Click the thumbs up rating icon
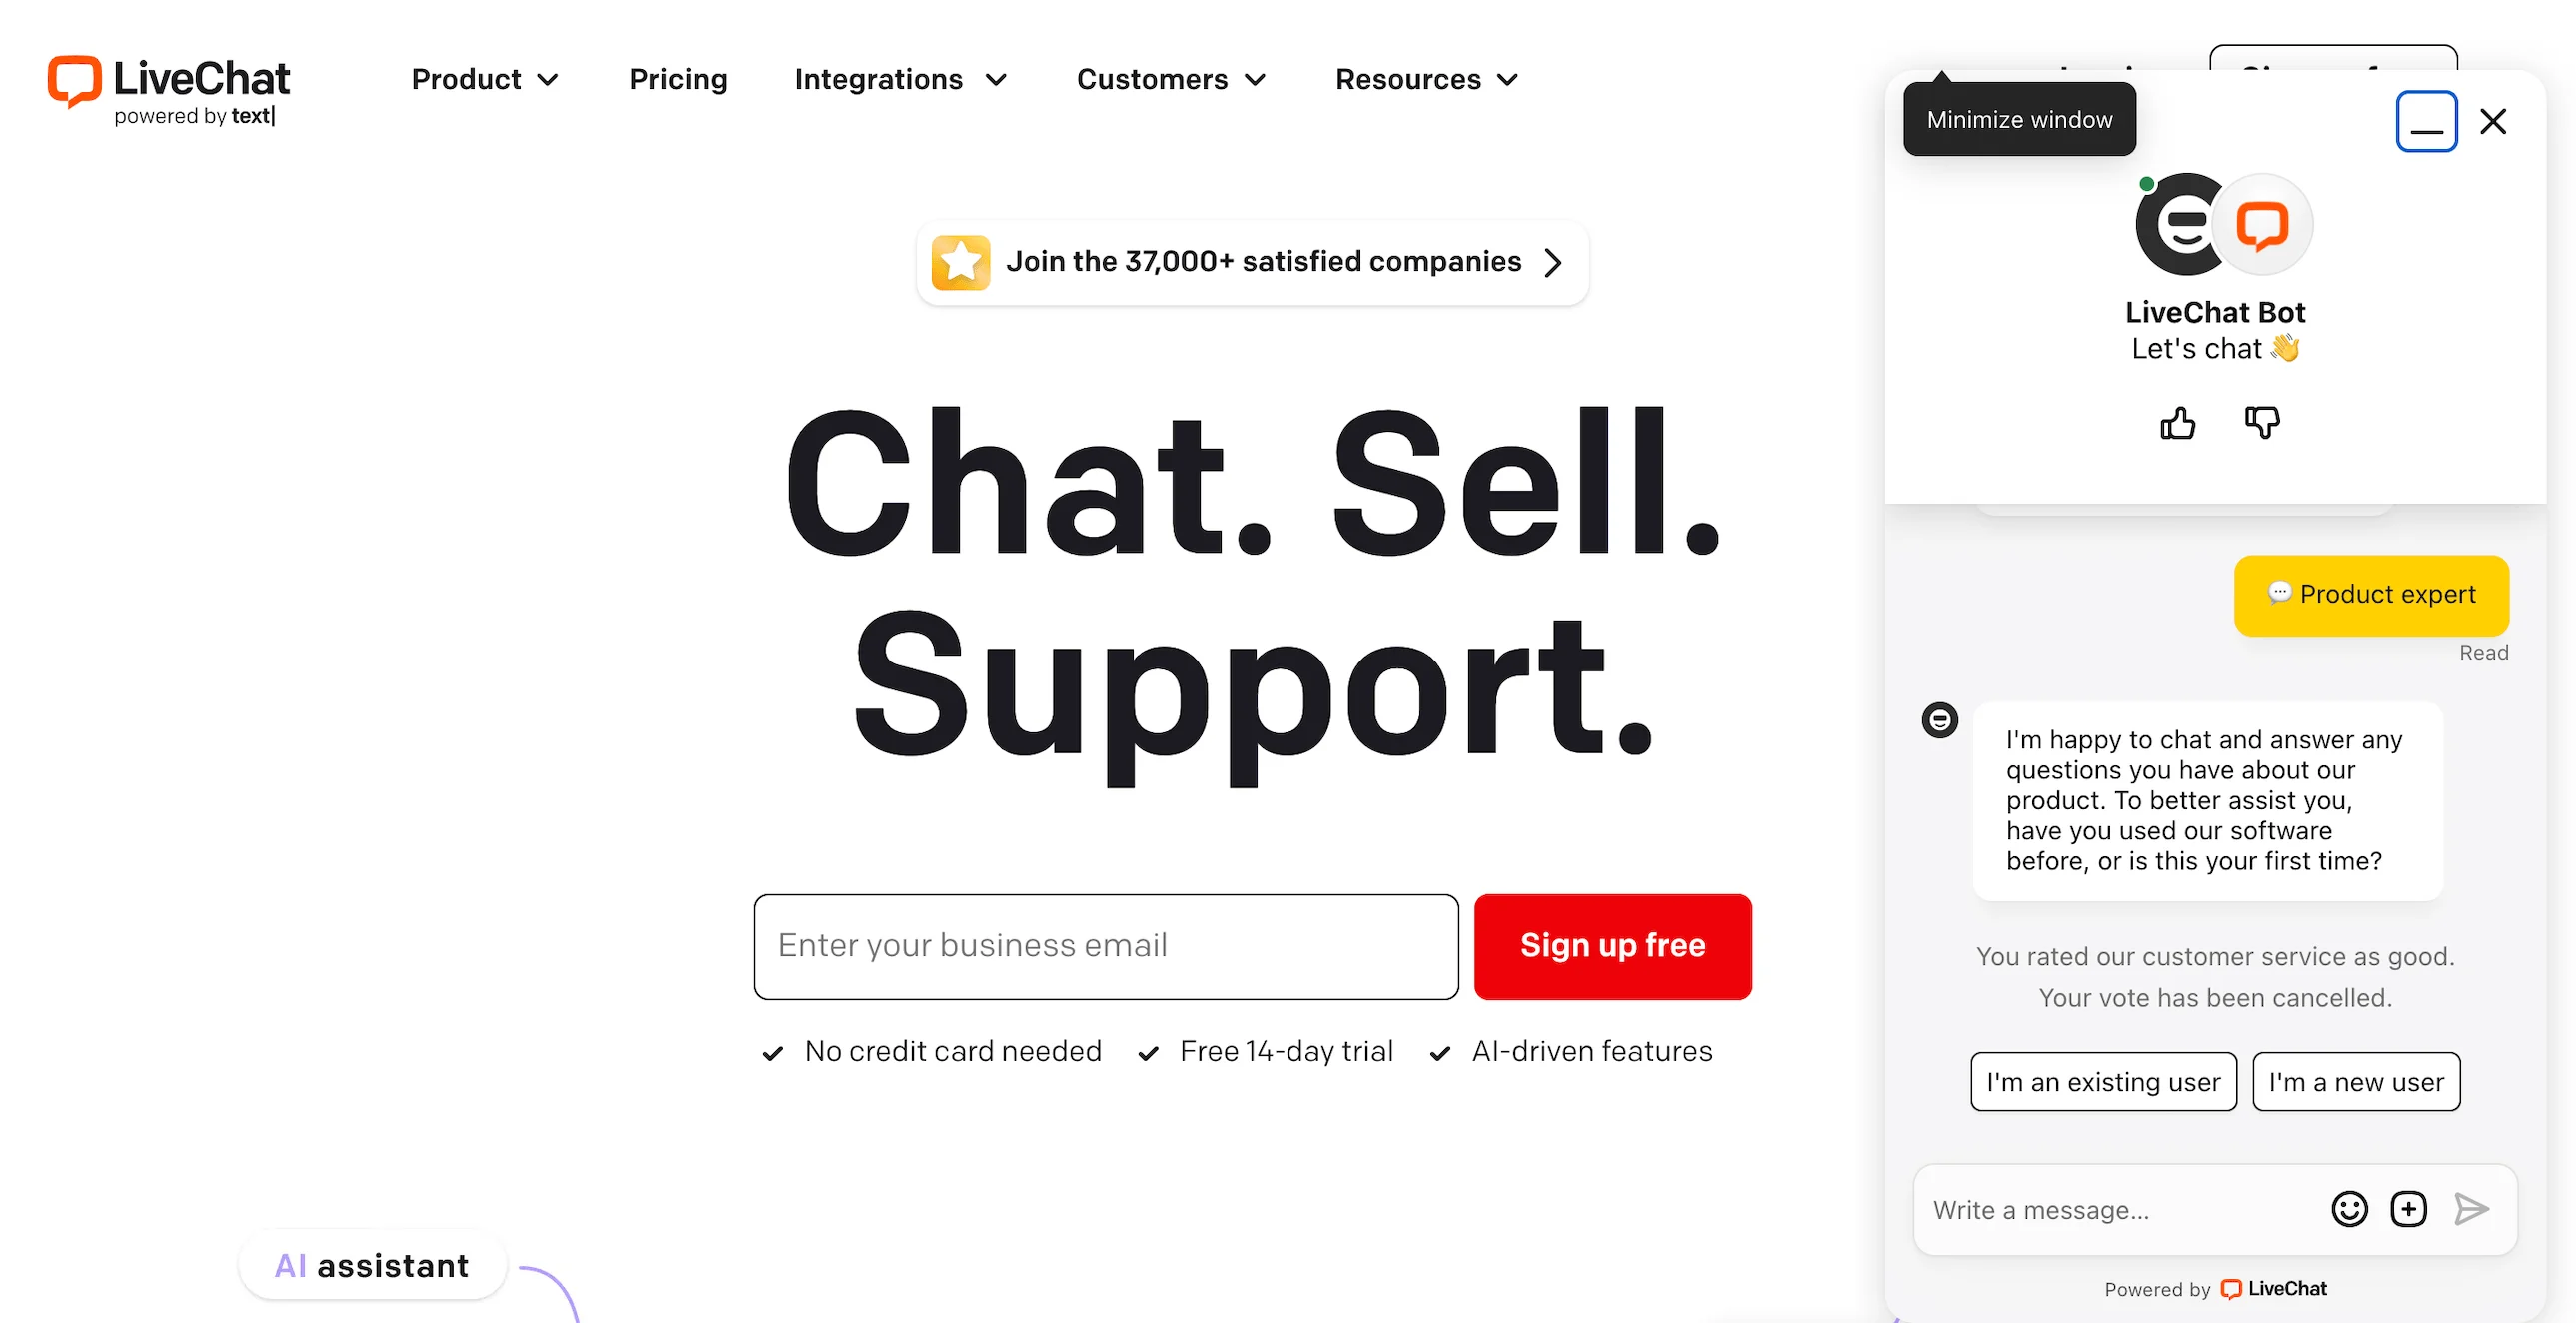 (2179, 424)
